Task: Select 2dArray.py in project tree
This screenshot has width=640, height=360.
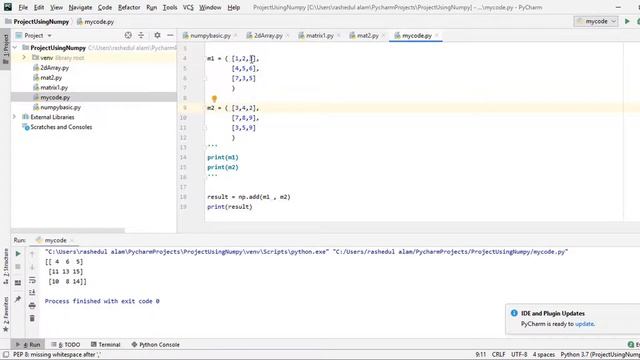Action: (54, 68)
